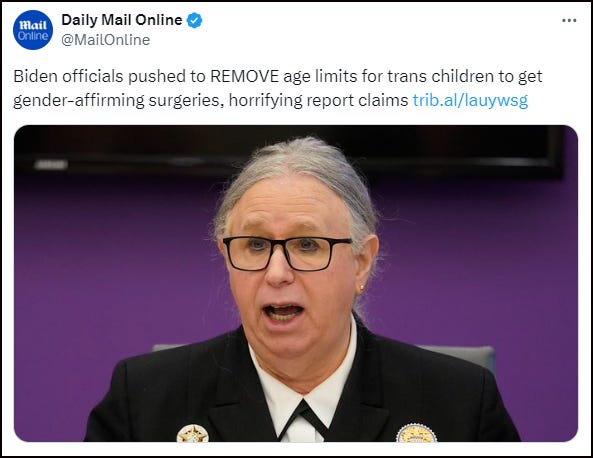Click the left gold star badge on uniform
The image size is (593, 458).
click(x=192, y=433)
